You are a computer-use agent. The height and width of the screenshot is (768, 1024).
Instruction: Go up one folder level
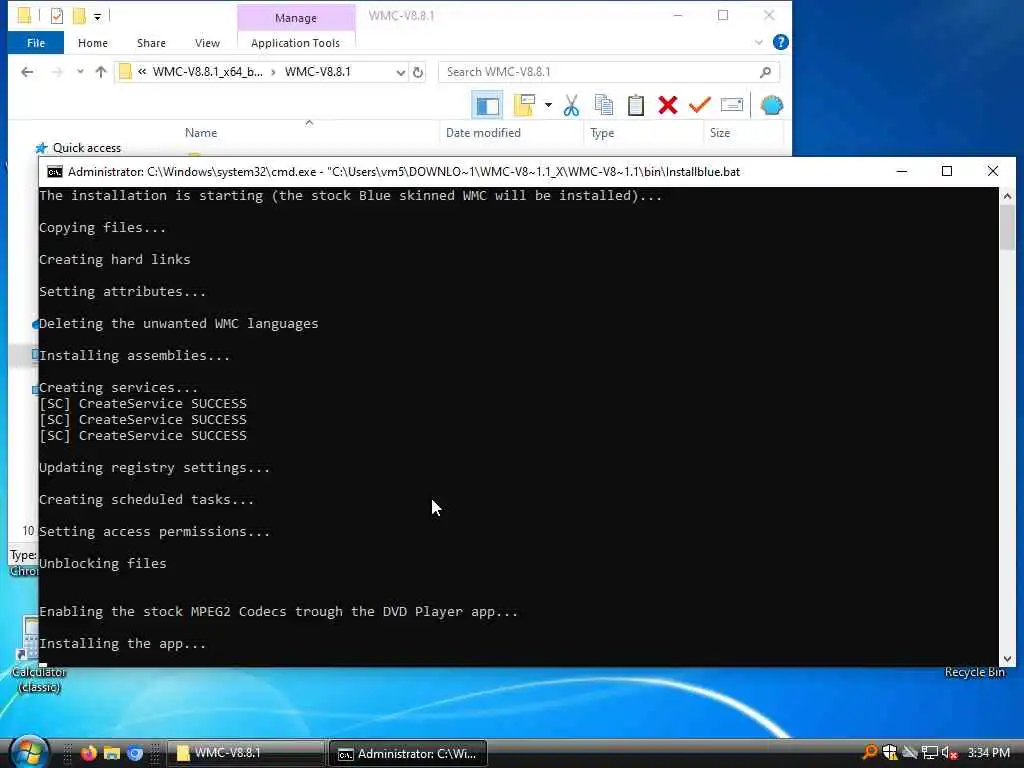[101, 72]
